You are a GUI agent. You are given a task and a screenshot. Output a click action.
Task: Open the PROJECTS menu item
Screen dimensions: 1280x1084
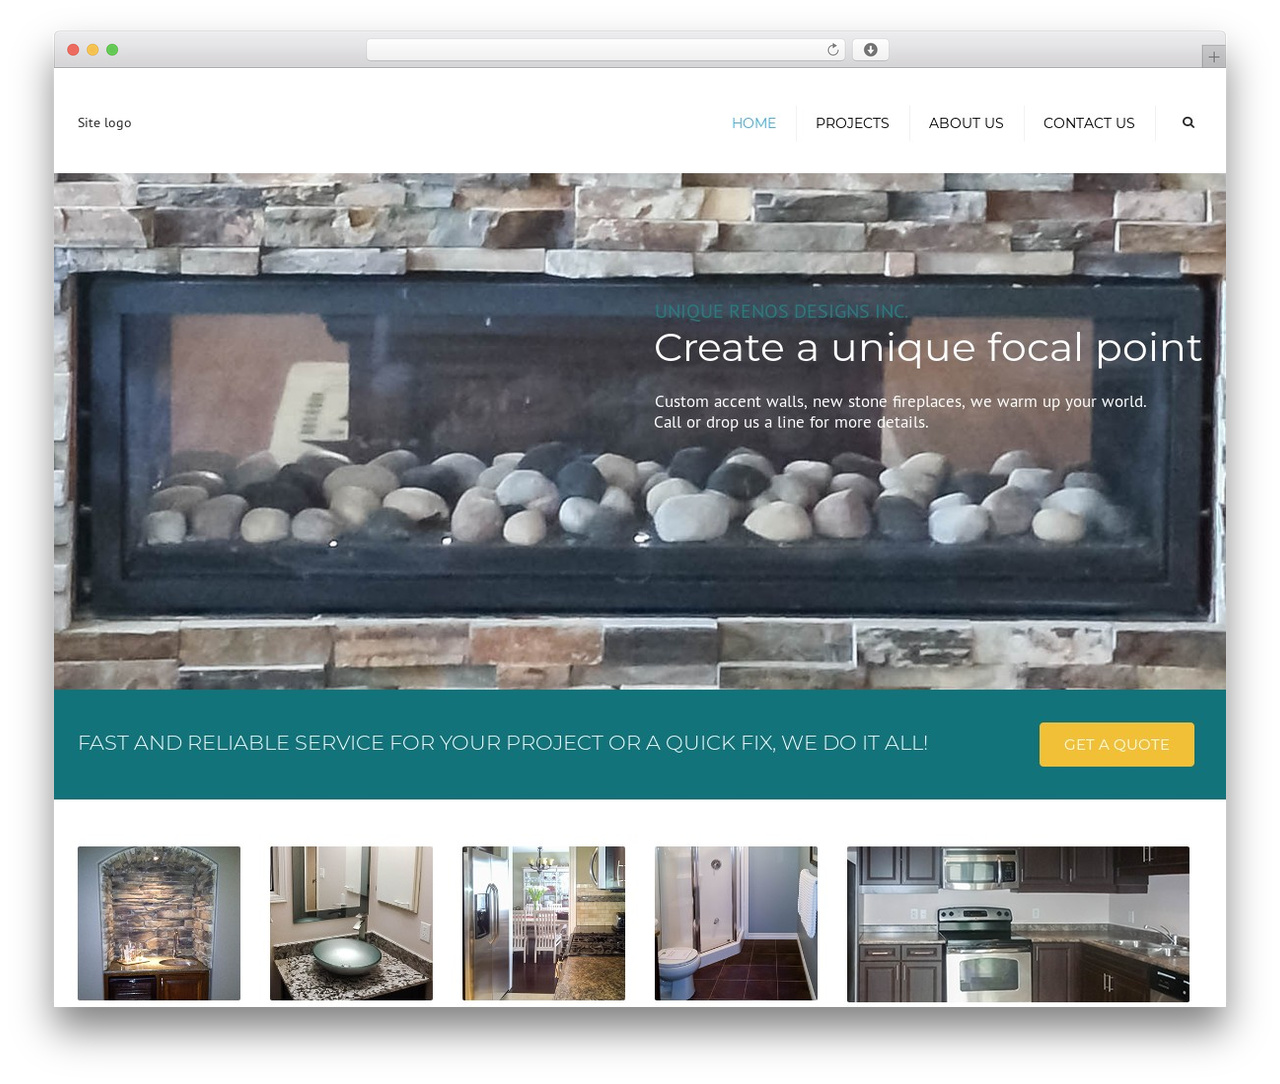pos(852,123)
